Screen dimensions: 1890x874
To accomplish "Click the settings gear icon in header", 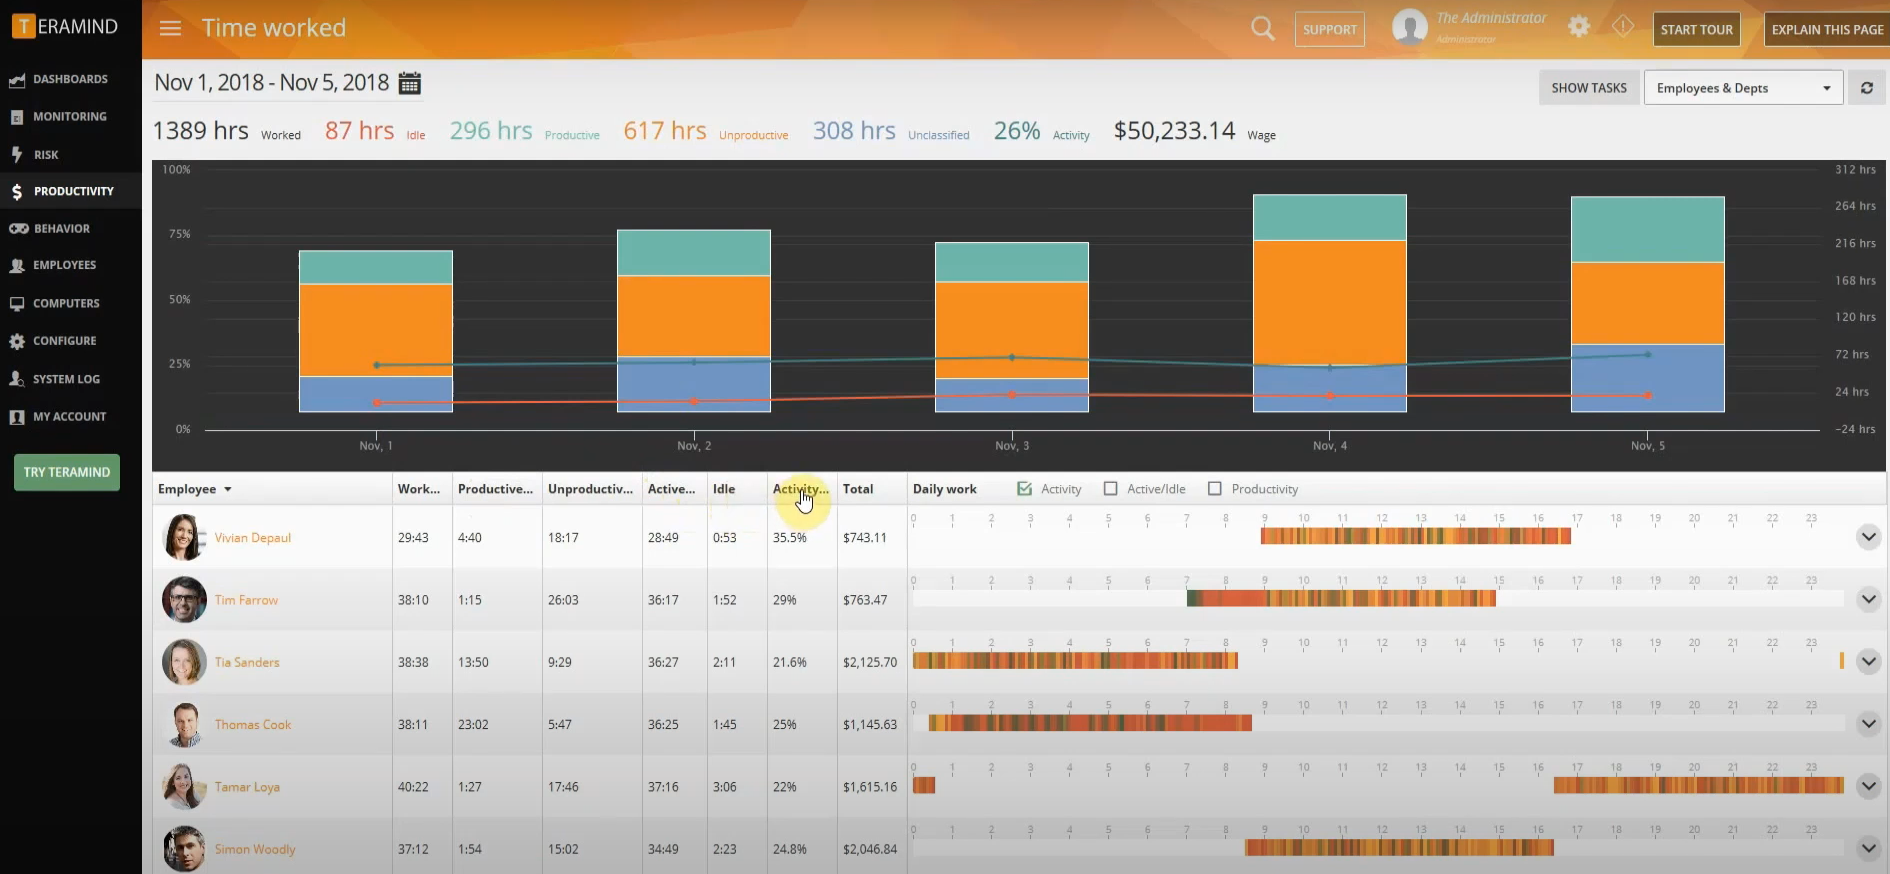I will click(x=1579, y=27).
